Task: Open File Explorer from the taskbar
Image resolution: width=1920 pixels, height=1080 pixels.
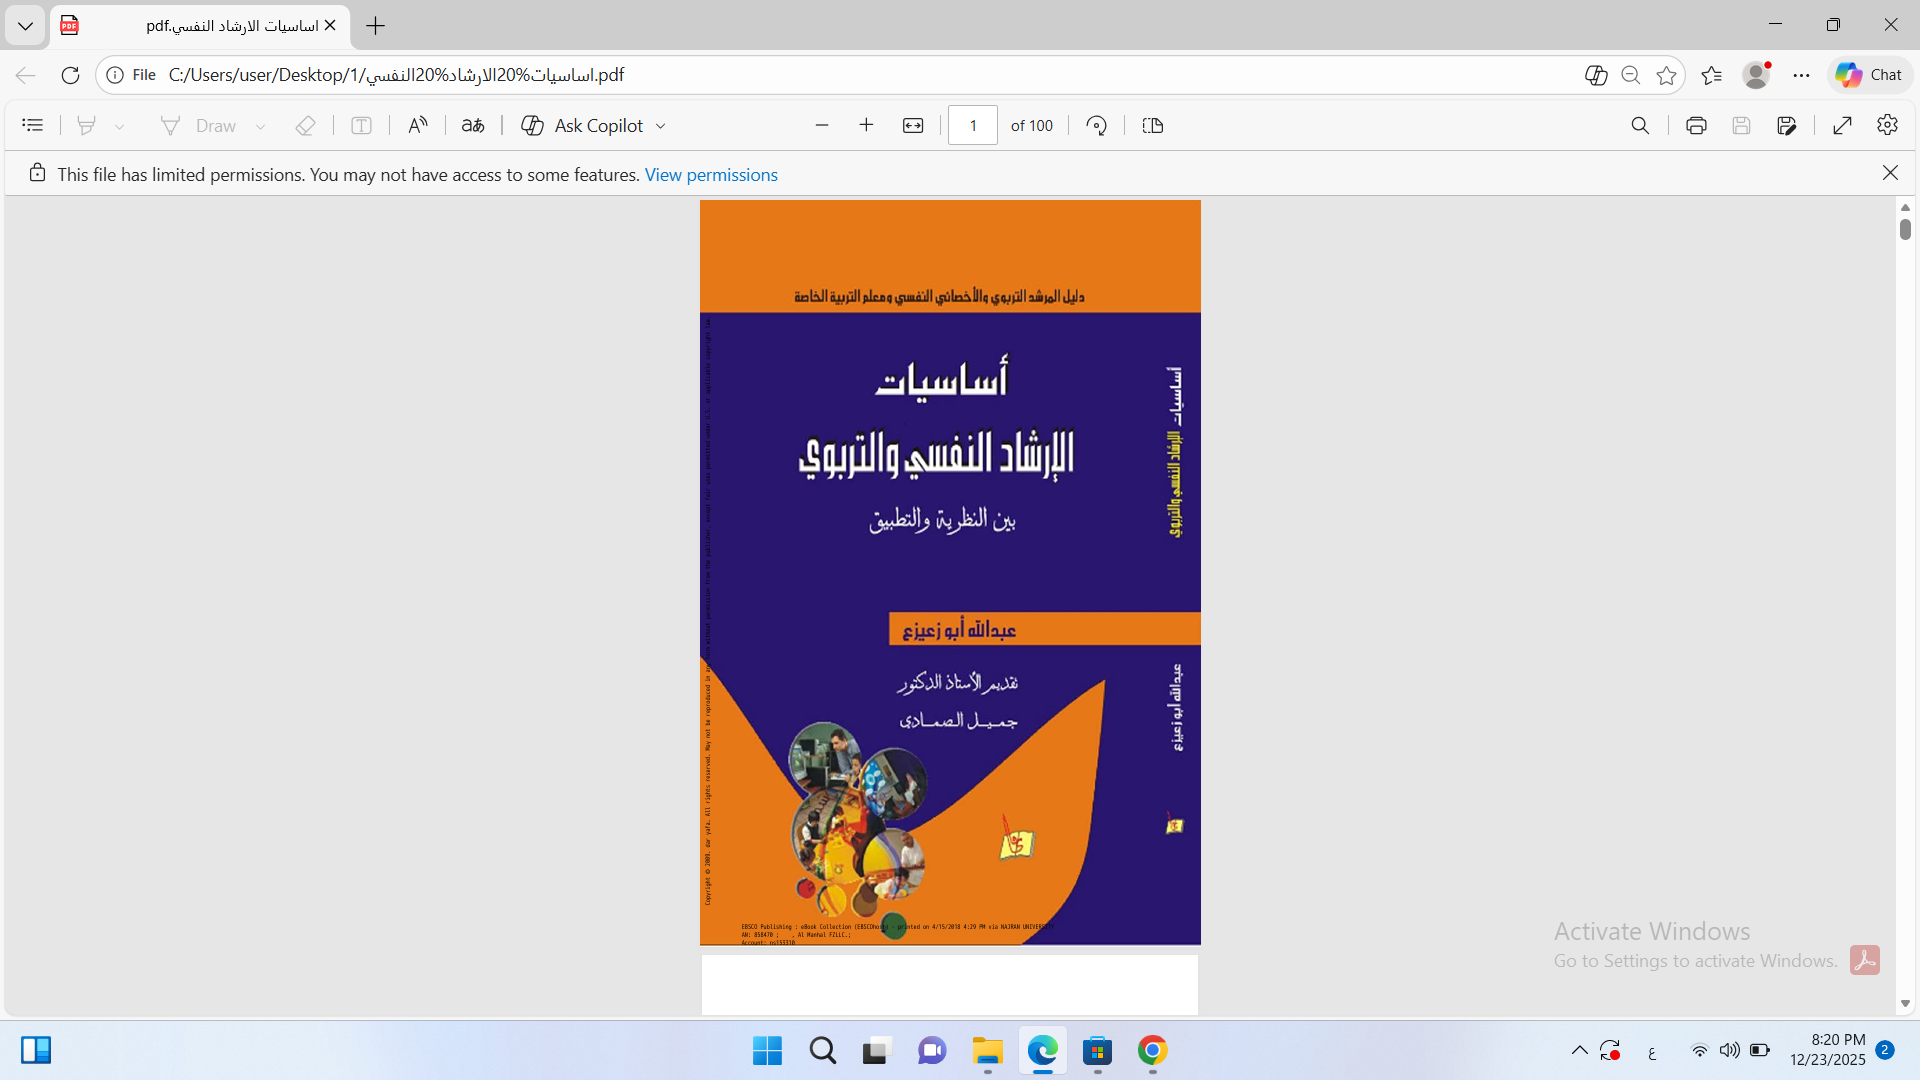Action: pos(987,1051)
